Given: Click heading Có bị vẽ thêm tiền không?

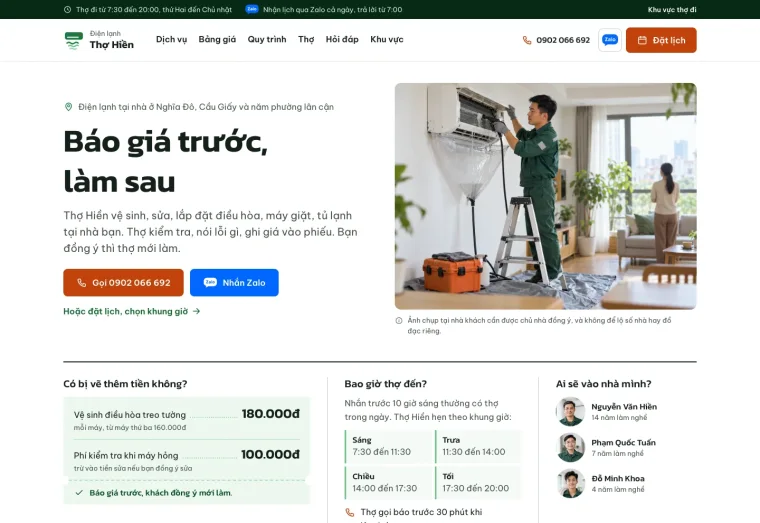Looking at the screenshot, I should pos(125,384).
